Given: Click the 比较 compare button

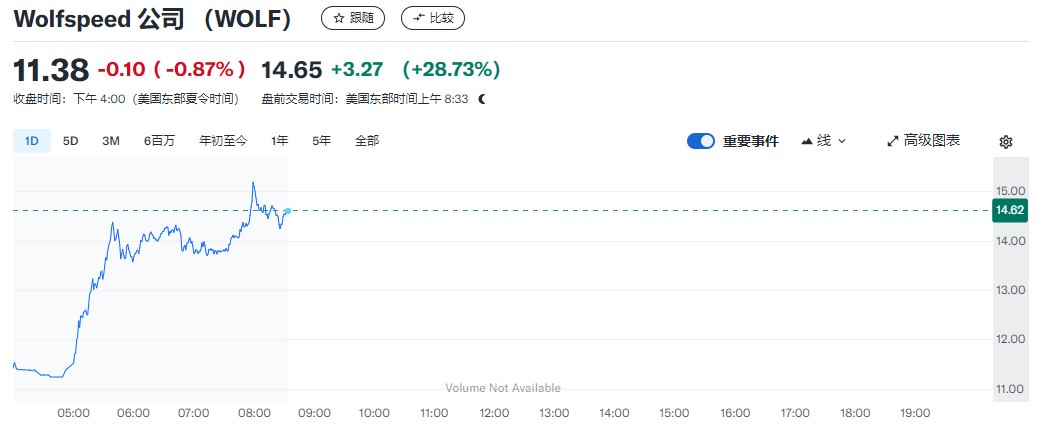Looking at the screenshot, I should pyautogui.click(x=432, y=18).
